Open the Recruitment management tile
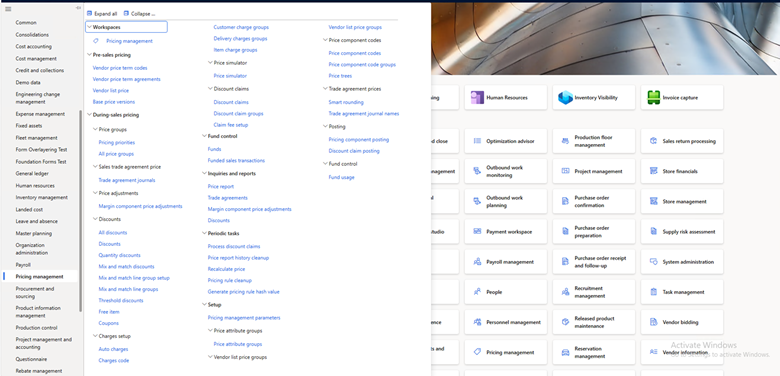This screenshot has width=780, height=376. click(593, 292)
